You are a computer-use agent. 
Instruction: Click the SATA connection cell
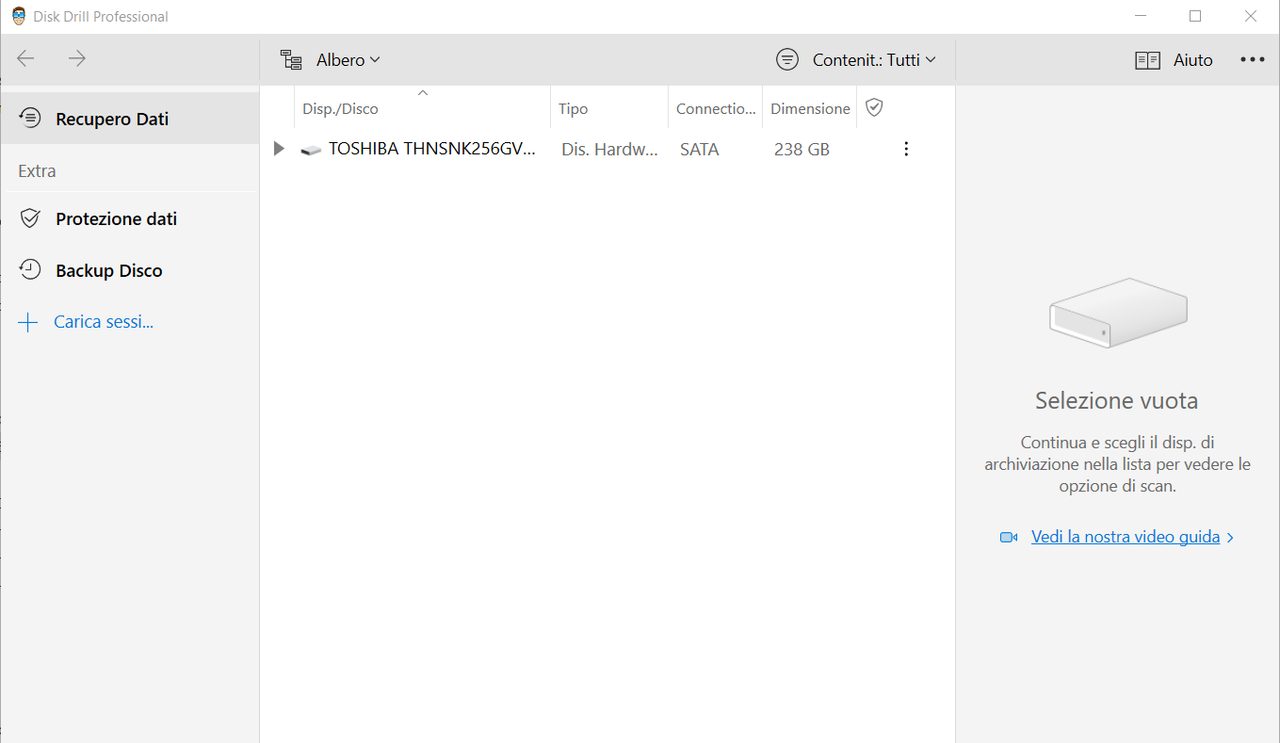pyautogui.click(x=699, y=149)
